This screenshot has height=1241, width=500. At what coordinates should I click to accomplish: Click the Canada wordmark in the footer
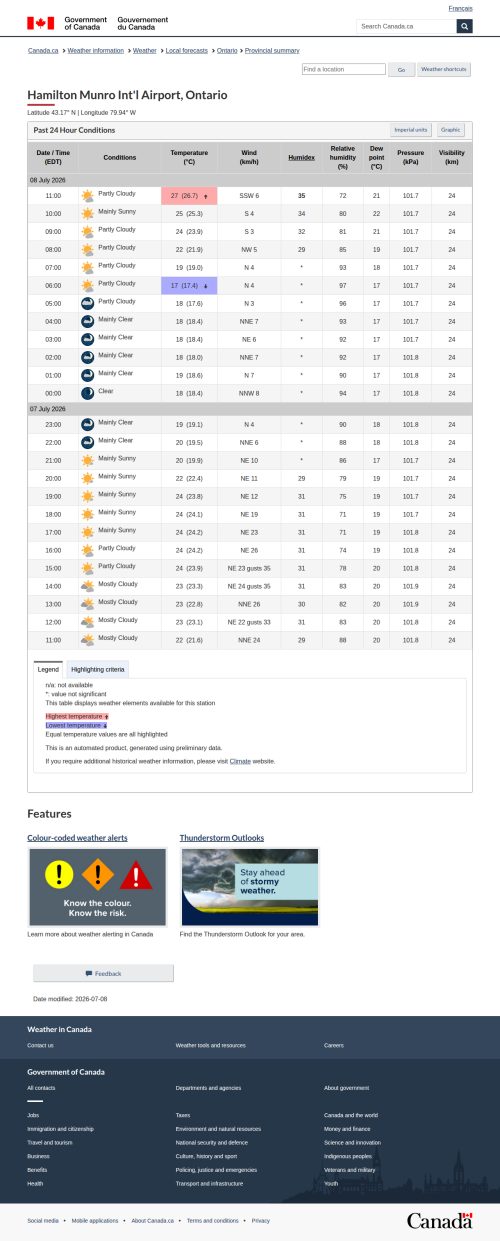tap(439, 1220)
